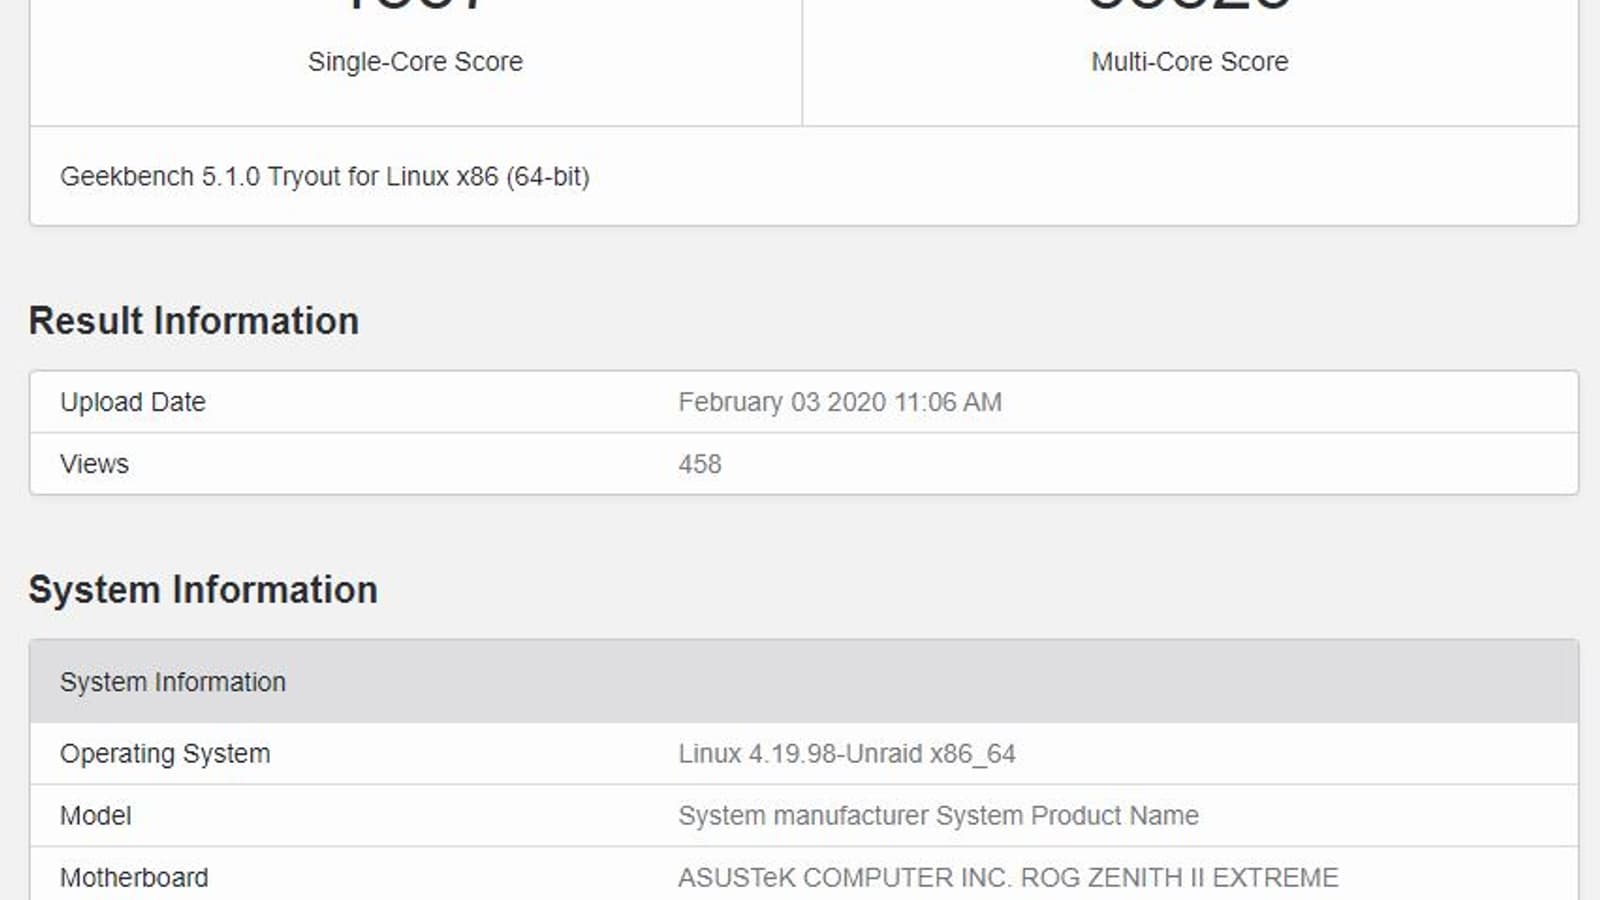Image resolution: width=1600 pixels, height=900 pixels.
Task: Select the Operating System row label
Action: pos(164,754)
